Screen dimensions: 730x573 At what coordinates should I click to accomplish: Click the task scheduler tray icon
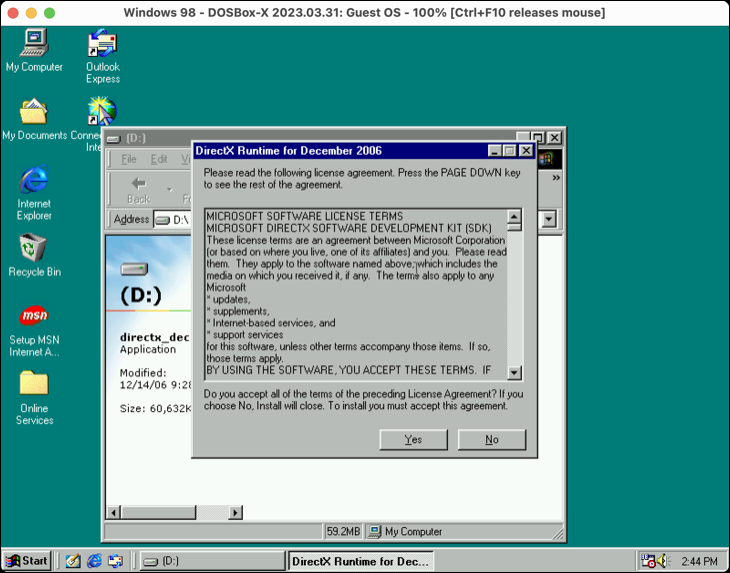648,561
